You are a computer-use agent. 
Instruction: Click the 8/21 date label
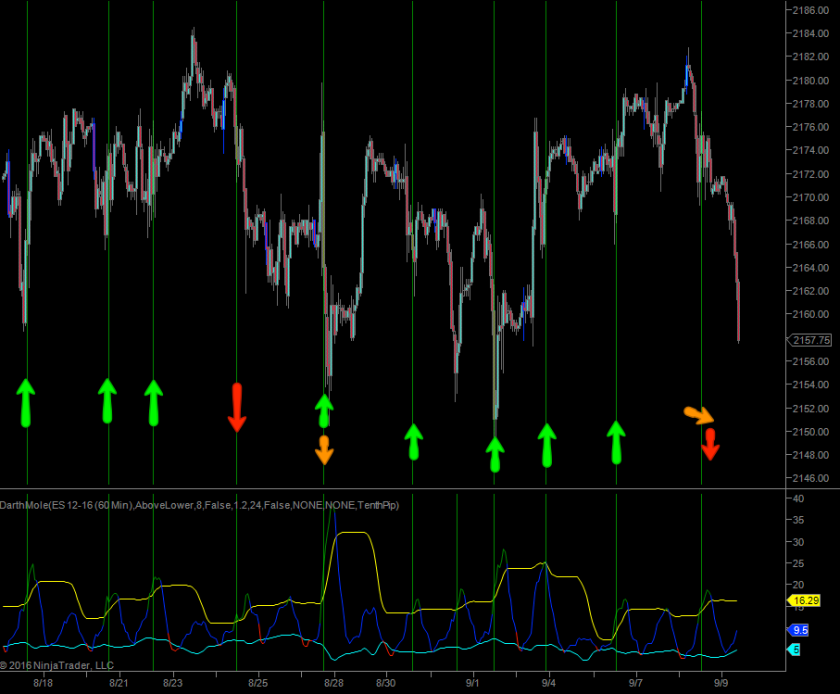[x=118, y=683]
